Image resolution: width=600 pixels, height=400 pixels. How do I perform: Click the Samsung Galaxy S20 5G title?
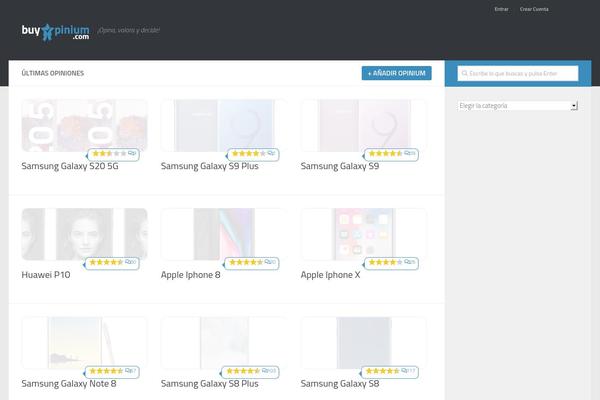point(70,166)
